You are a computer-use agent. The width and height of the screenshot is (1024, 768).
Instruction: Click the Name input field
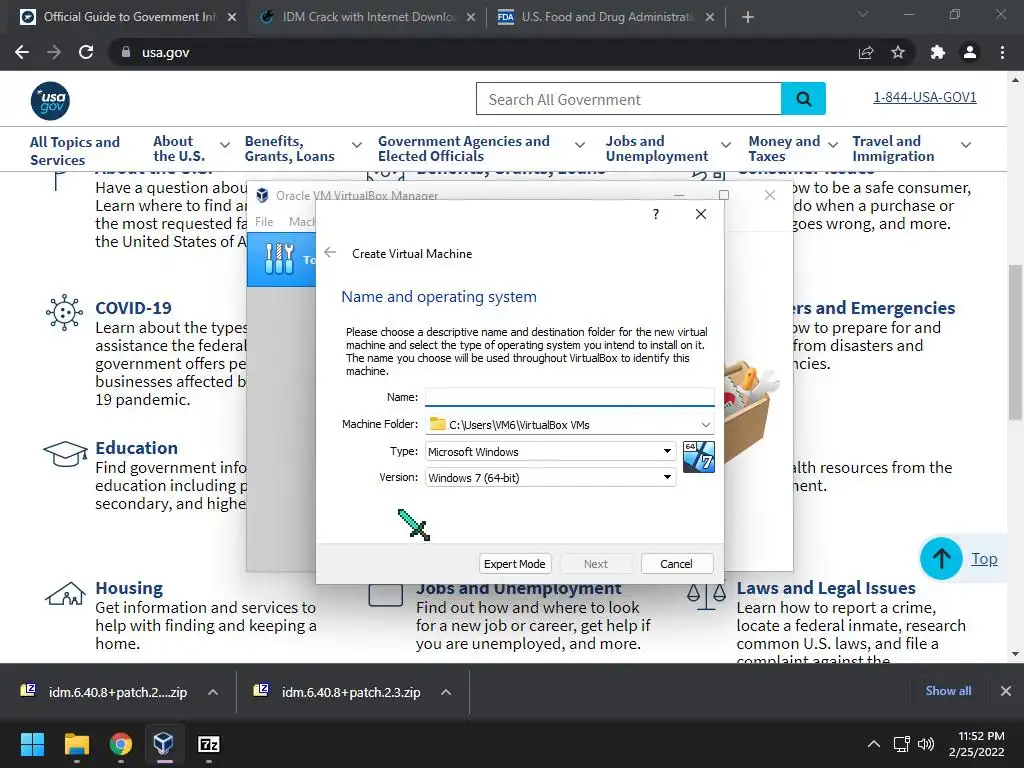pos(569,397)
